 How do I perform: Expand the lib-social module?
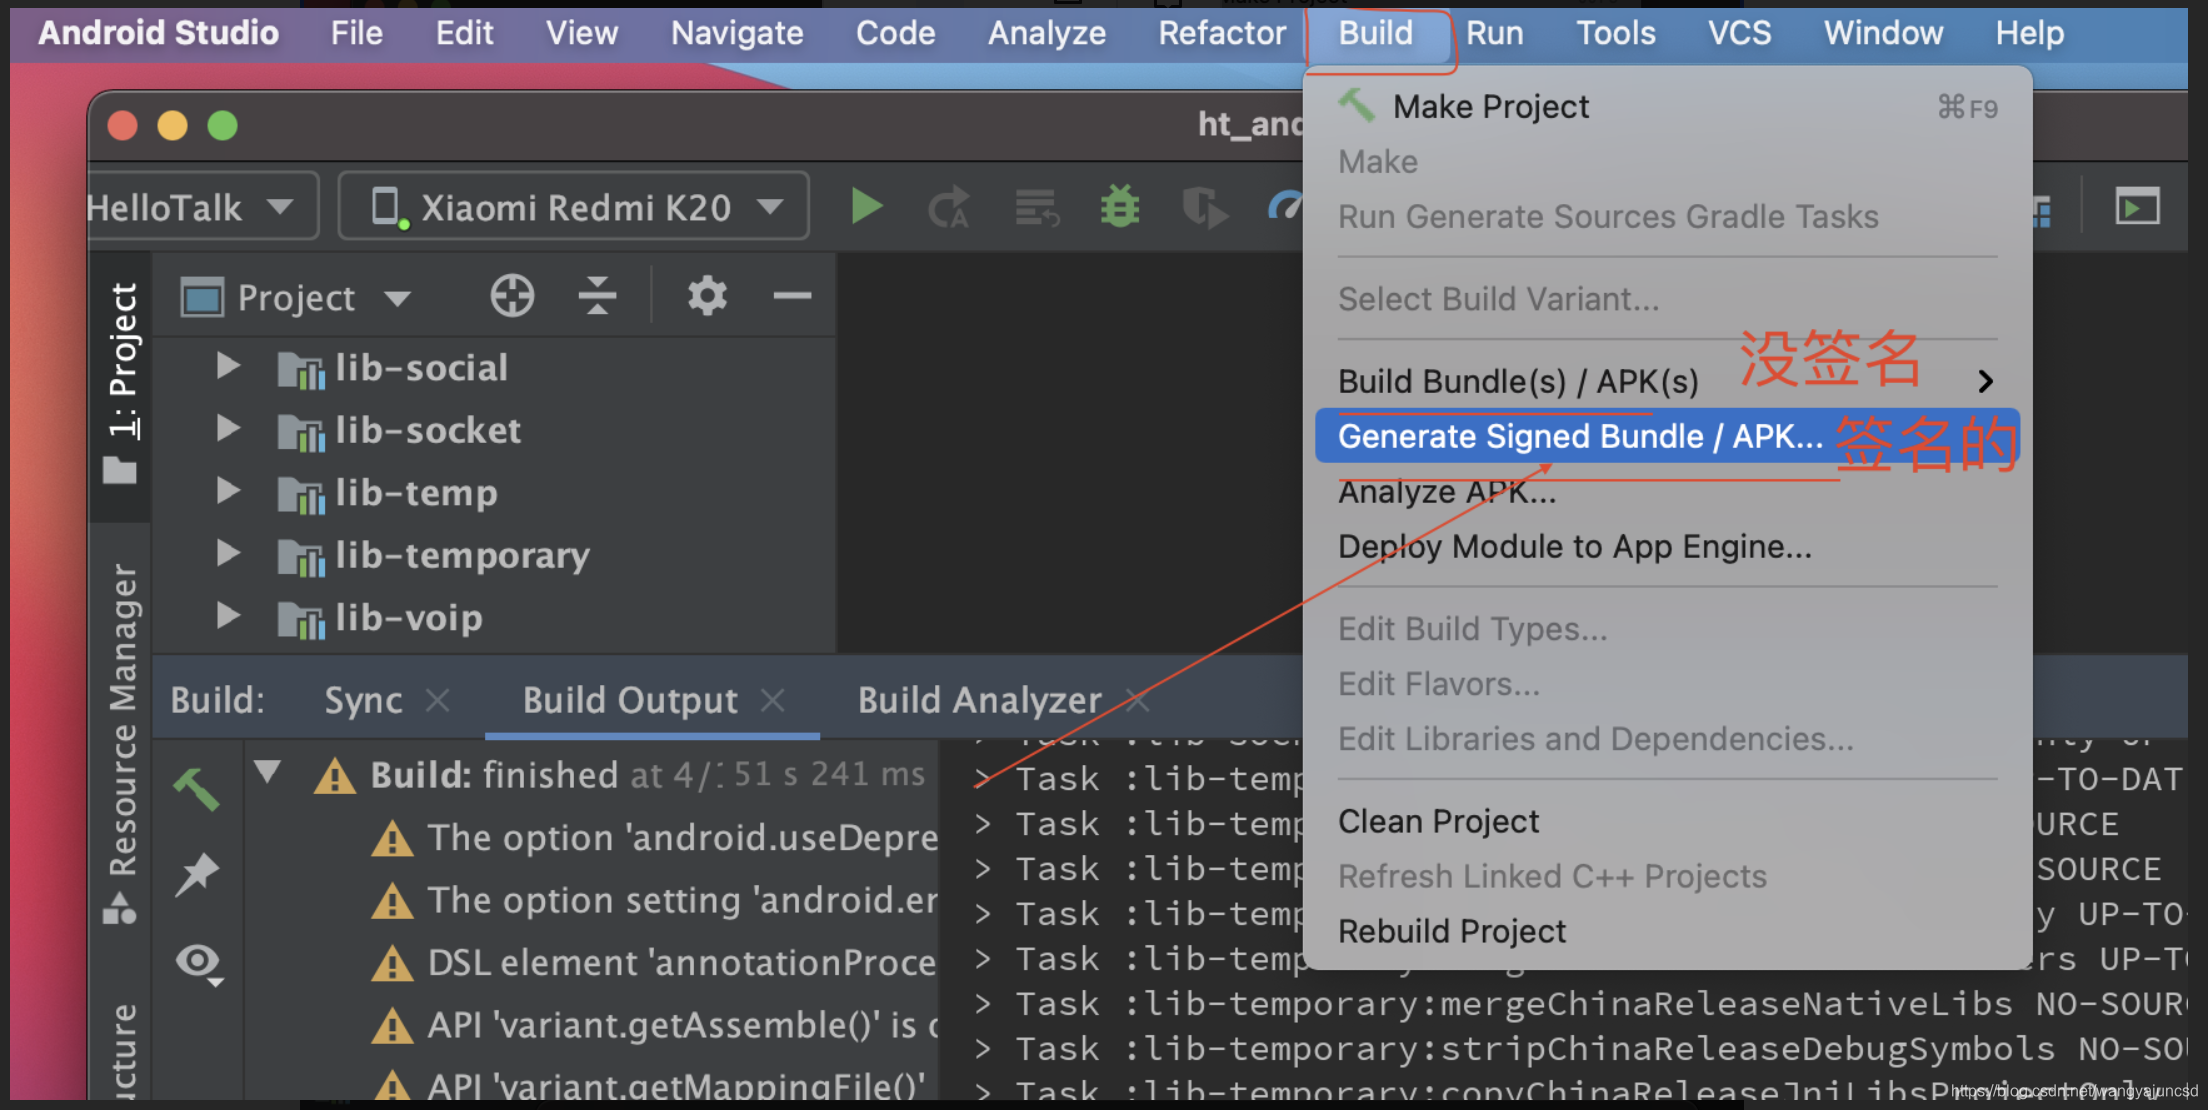point(228,366)
